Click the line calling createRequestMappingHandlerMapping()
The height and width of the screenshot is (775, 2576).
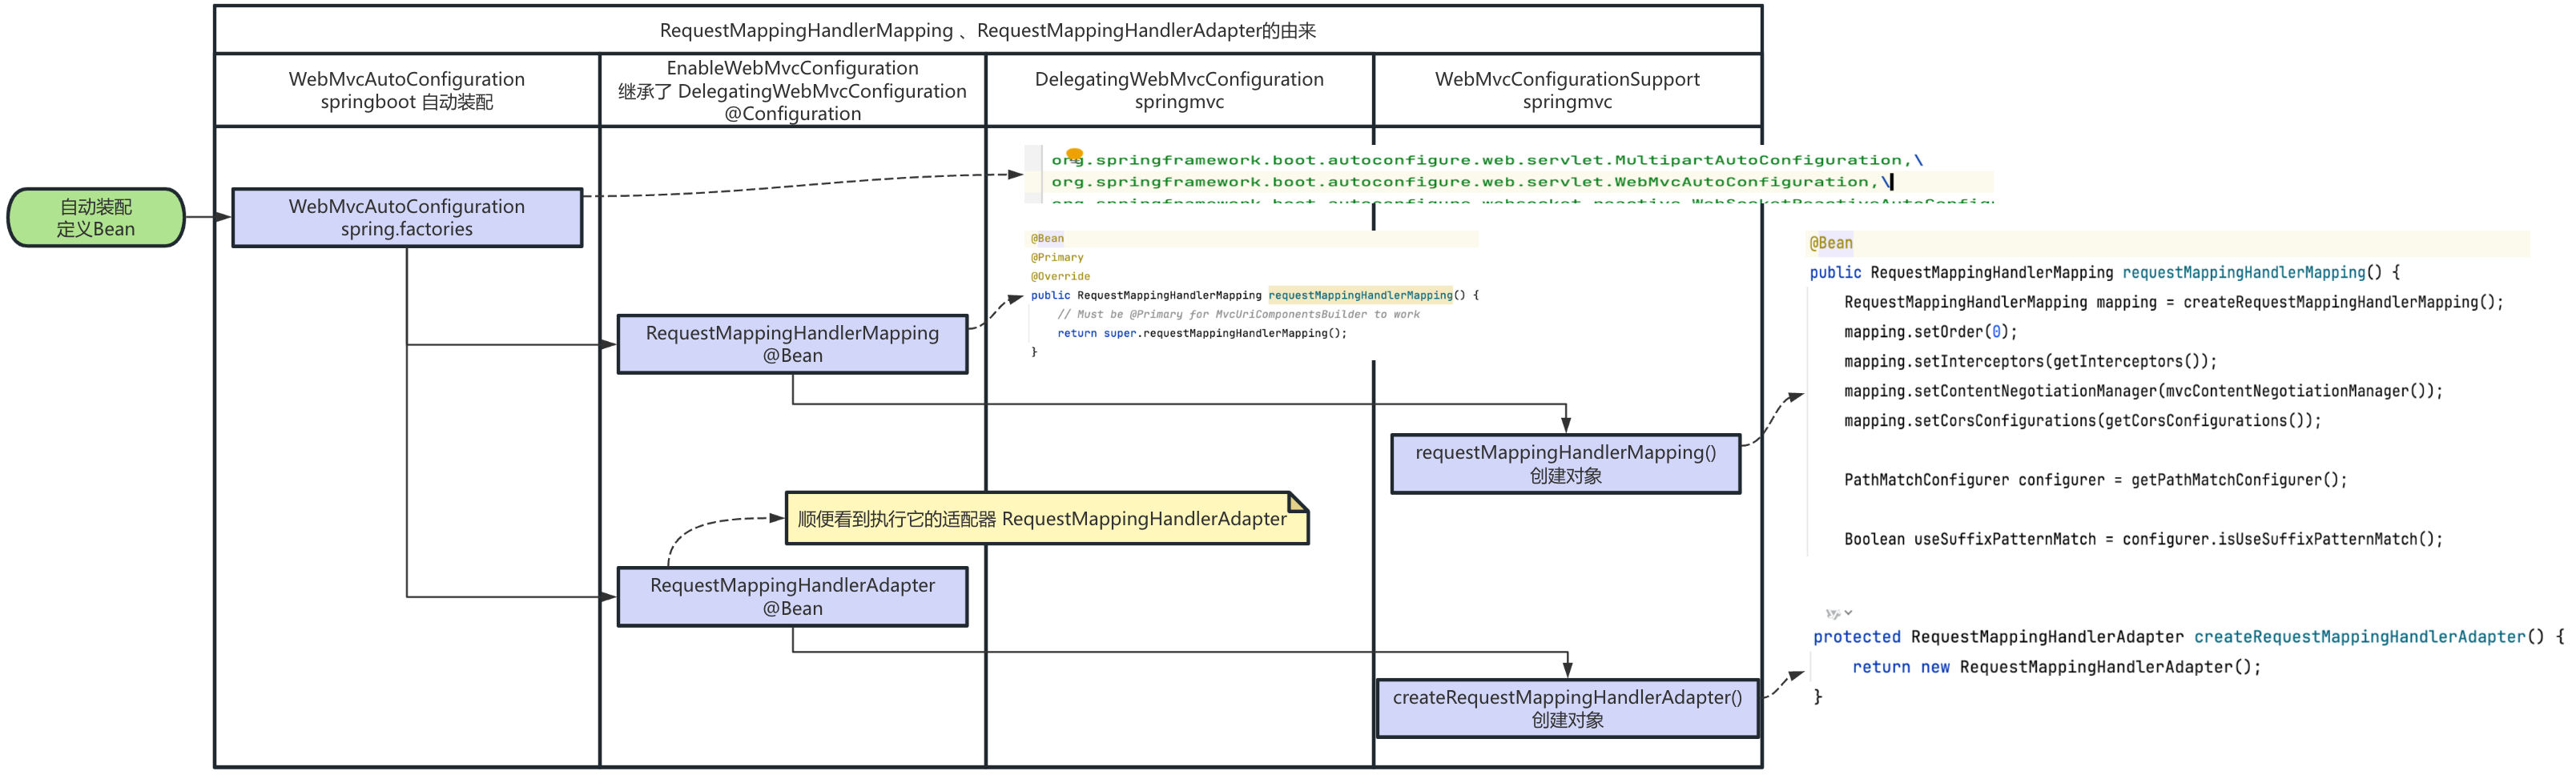2173,302
